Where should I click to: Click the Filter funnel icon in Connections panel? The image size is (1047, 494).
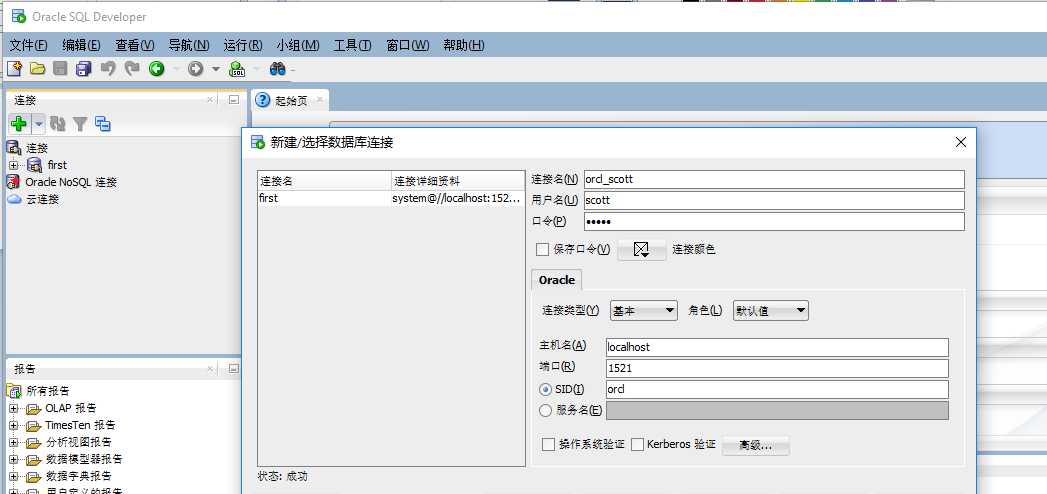pos(80,124)
